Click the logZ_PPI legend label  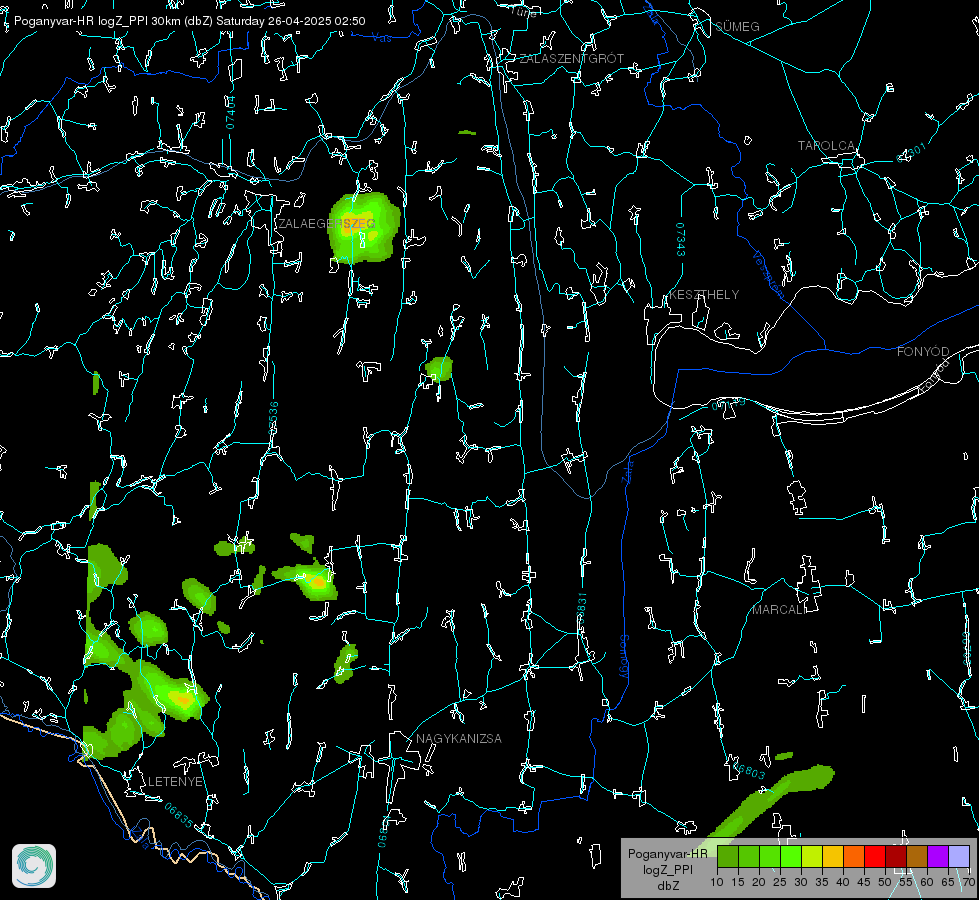coord(667,870)
